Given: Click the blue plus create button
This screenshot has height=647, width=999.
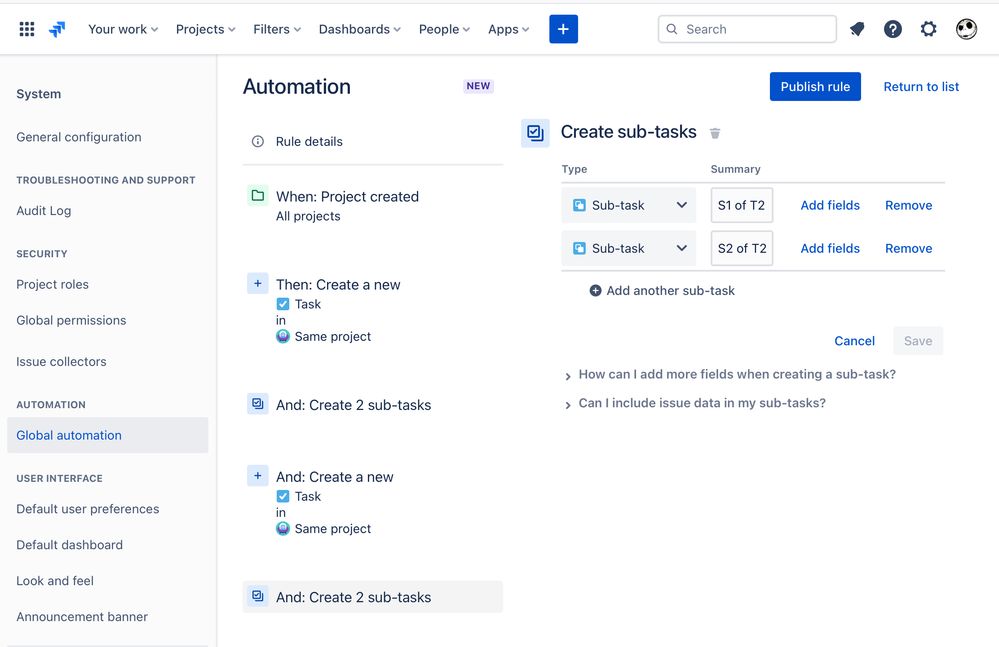Looking at the screenshot, I should [x=563, y=29].
